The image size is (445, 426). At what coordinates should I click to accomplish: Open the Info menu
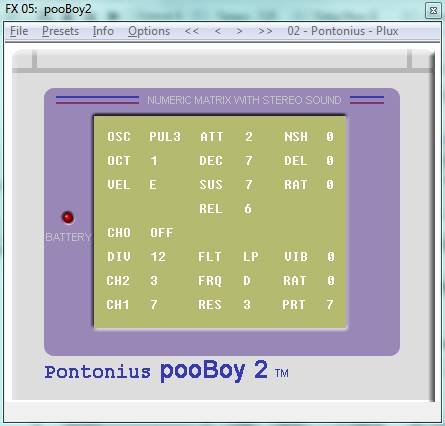103,31
